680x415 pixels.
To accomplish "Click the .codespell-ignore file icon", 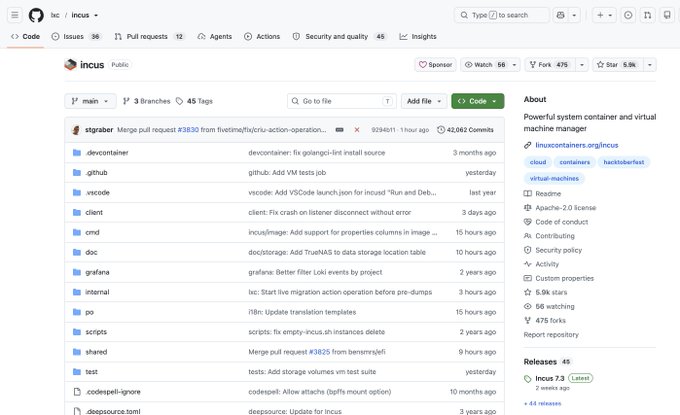I will [77, 392].
